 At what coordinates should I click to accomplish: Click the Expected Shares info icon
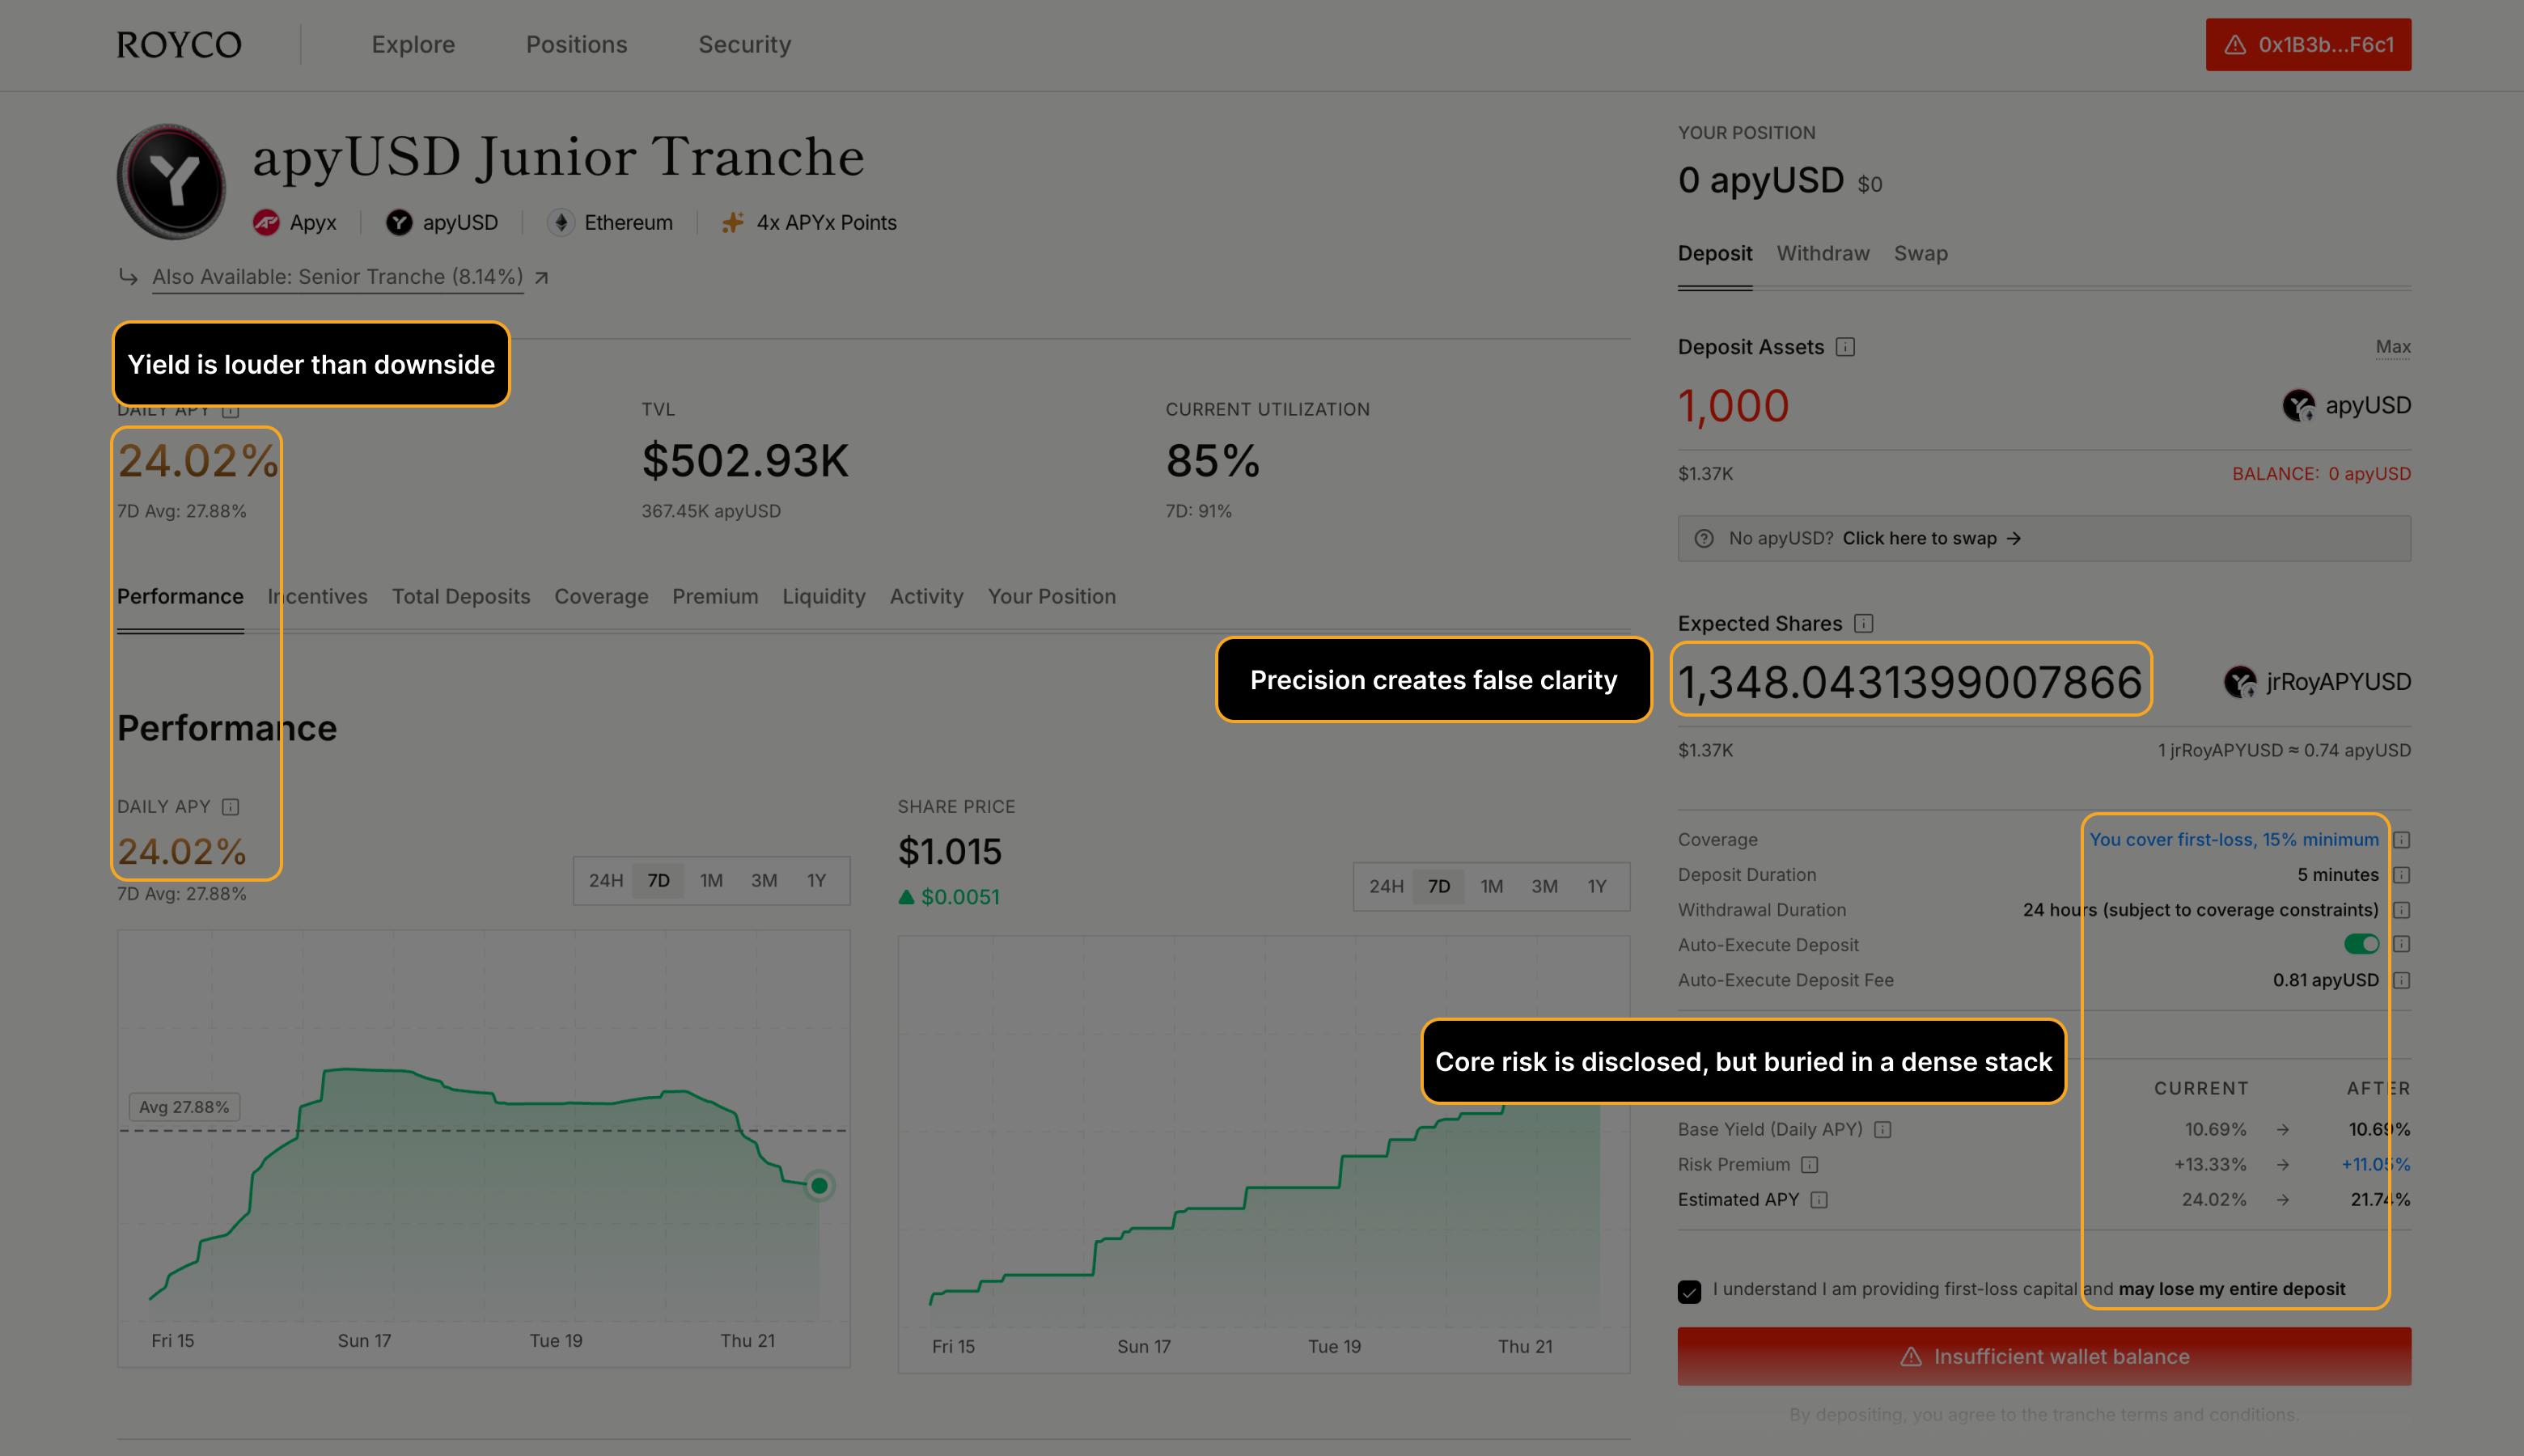click(1864, 624)
